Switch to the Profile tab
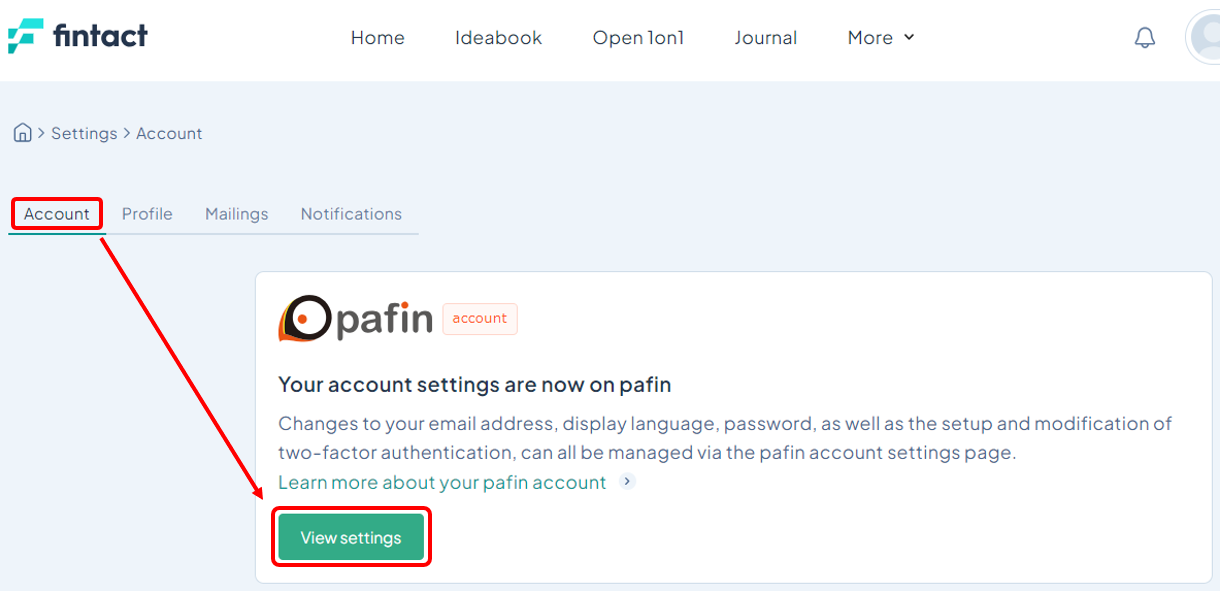Viewport: 1221px width, 591px height. tap(147, 214)
